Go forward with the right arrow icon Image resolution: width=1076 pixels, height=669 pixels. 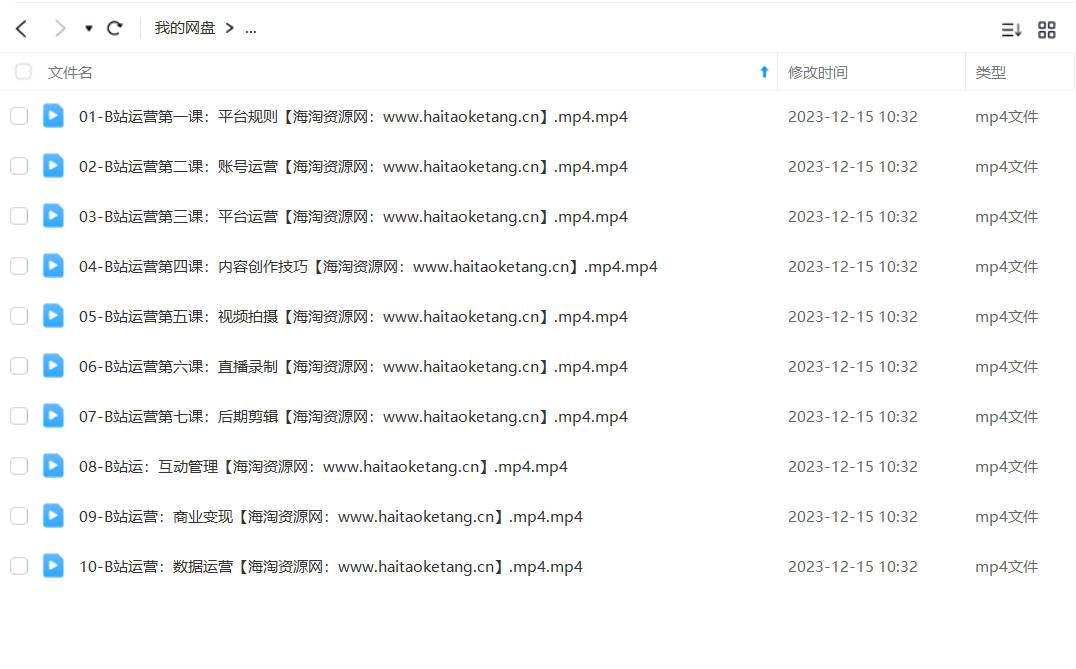click(60, 28)
